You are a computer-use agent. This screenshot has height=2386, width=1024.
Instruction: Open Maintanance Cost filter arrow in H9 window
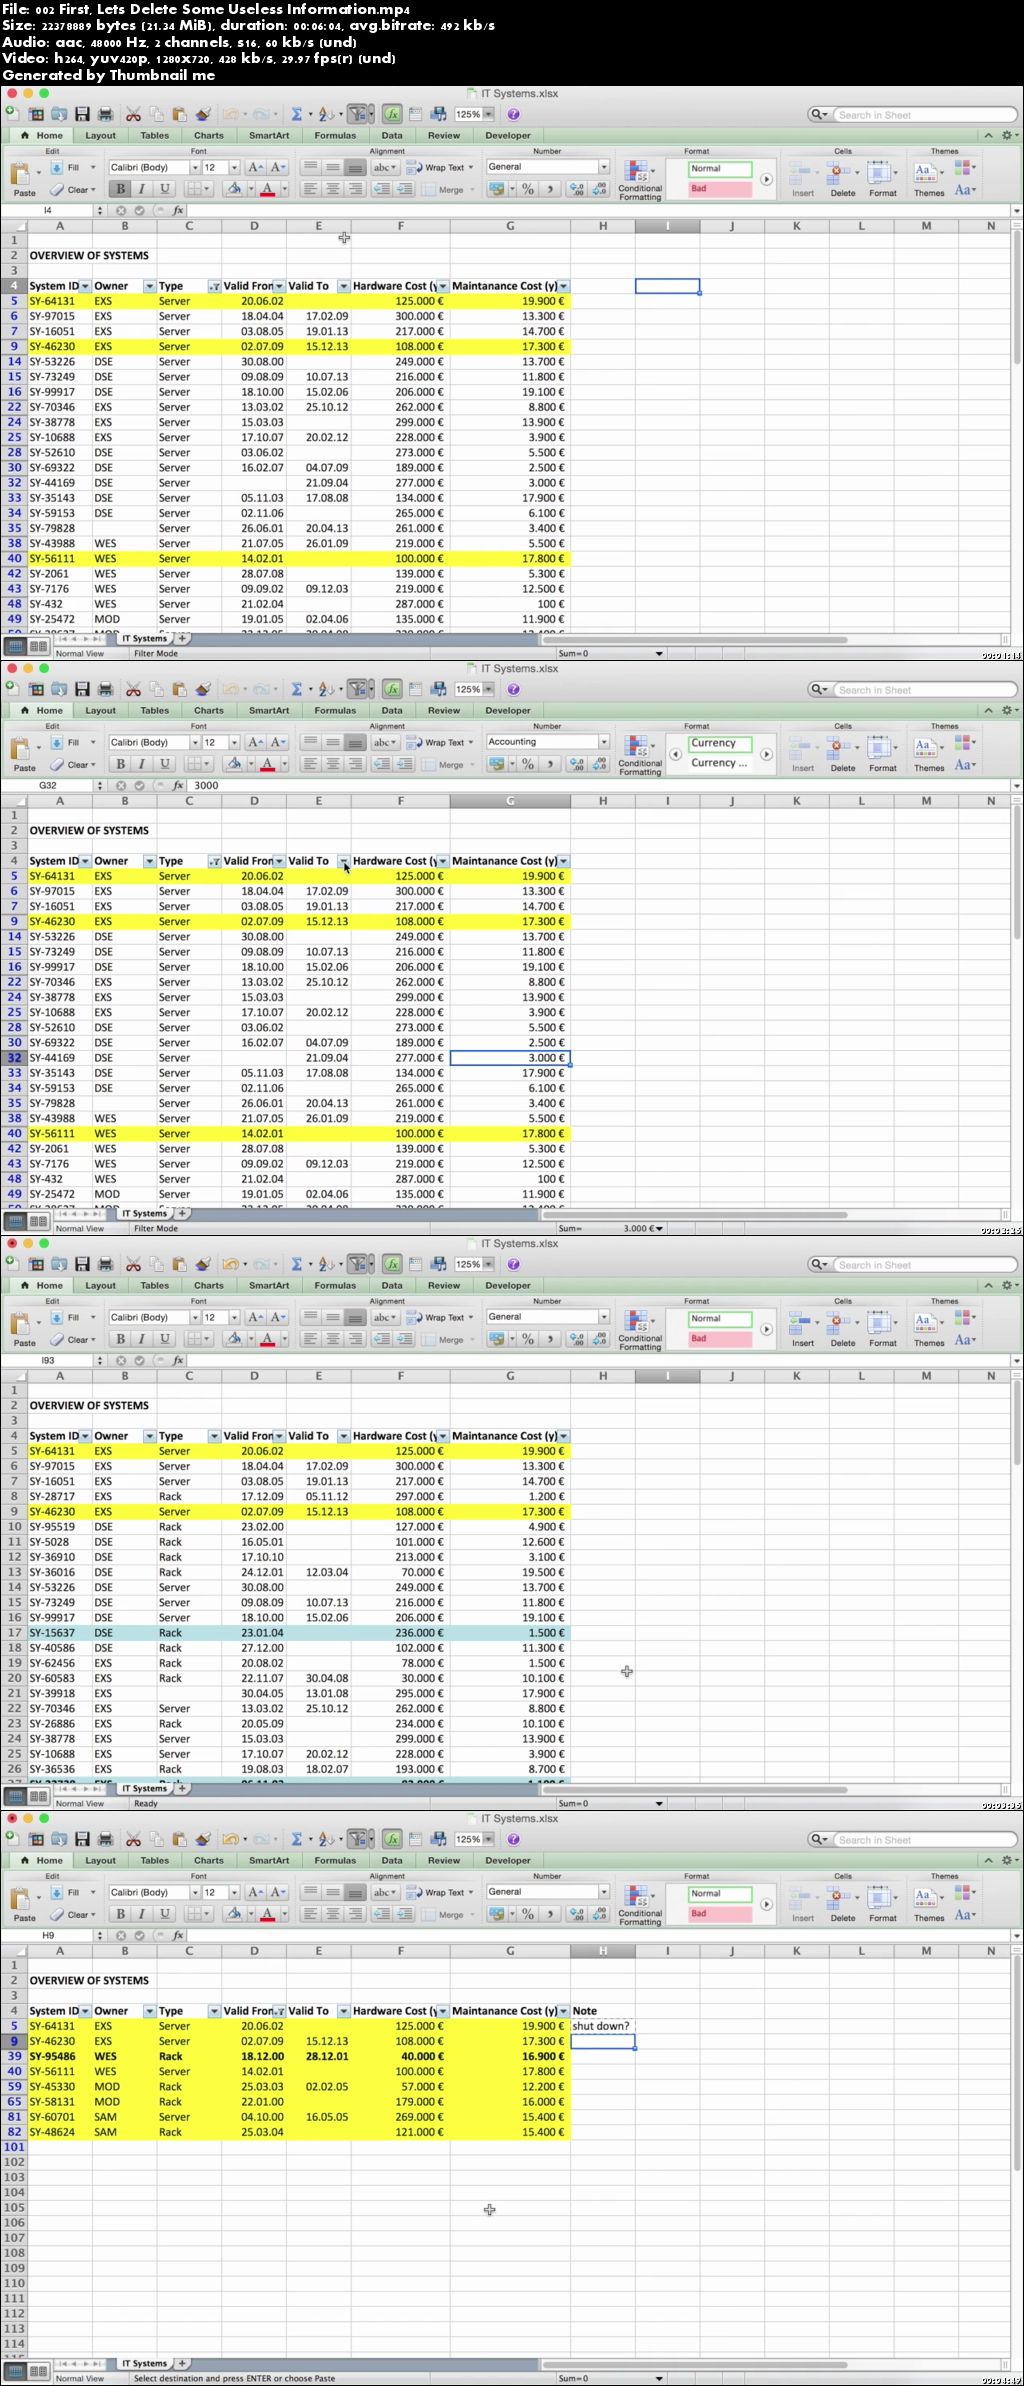[x=564, y=2011]
